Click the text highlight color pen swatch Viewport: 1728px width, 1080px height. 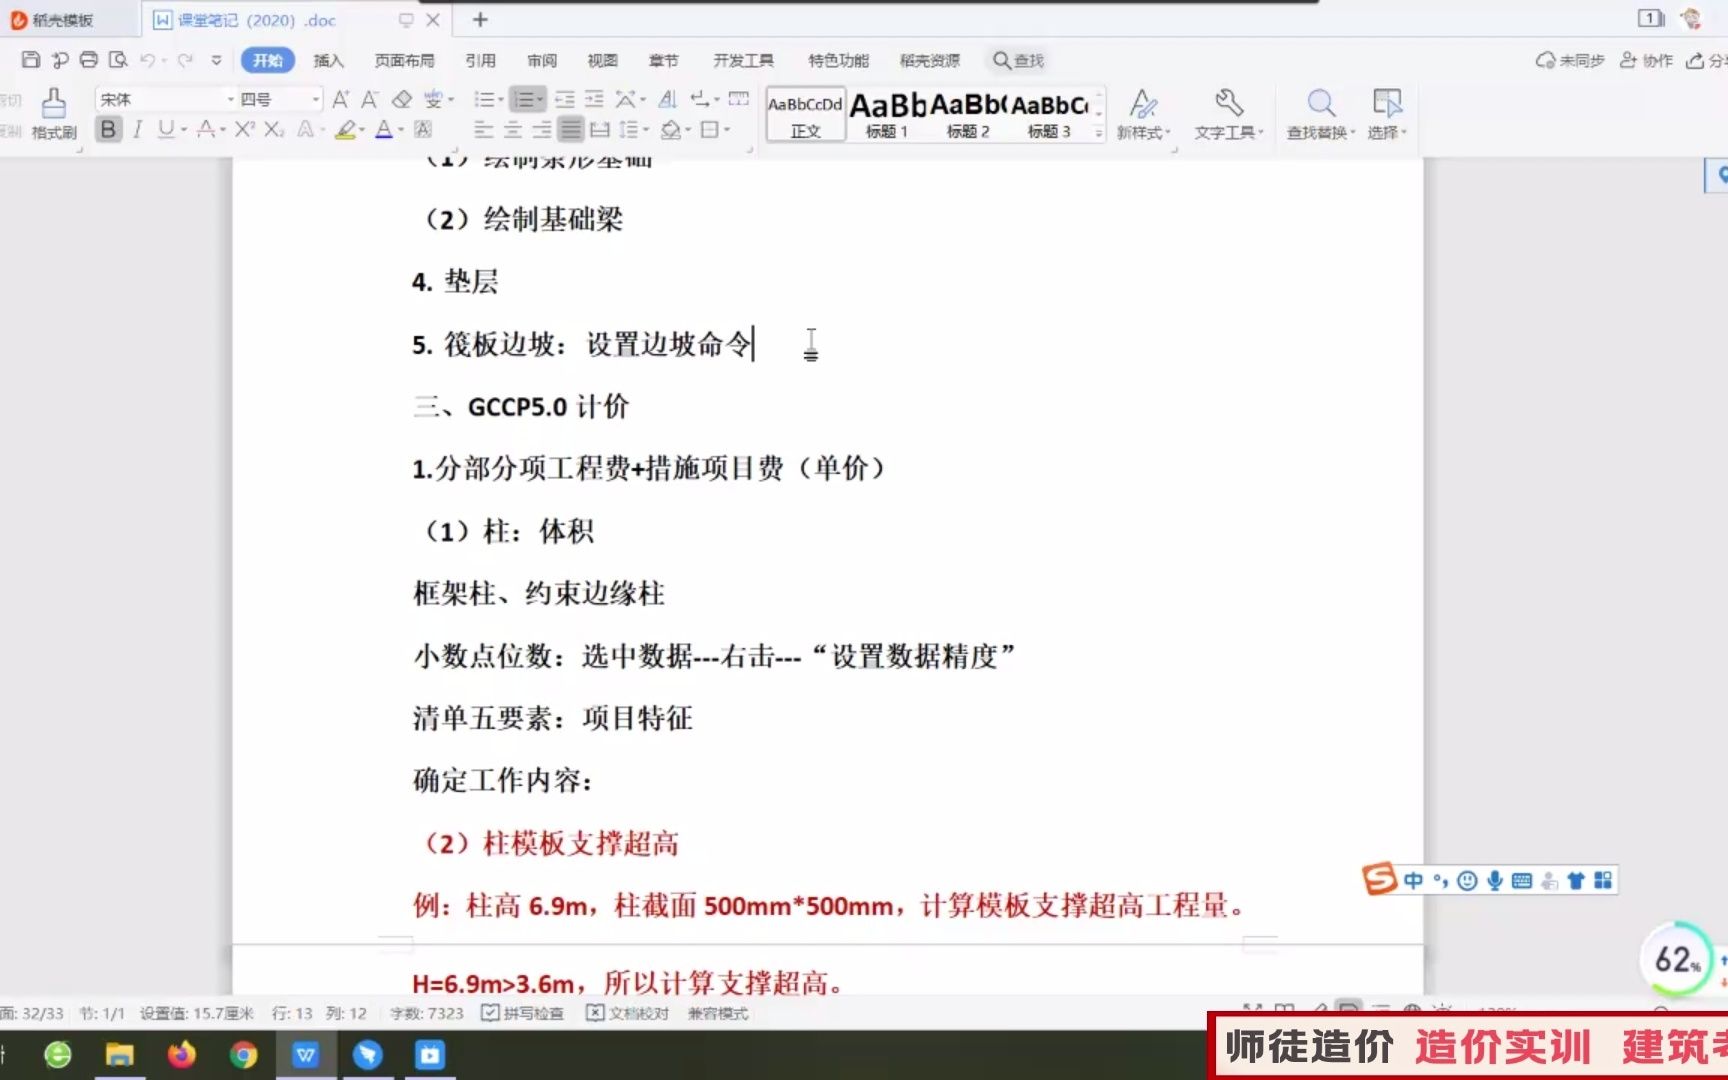(344, 129)
